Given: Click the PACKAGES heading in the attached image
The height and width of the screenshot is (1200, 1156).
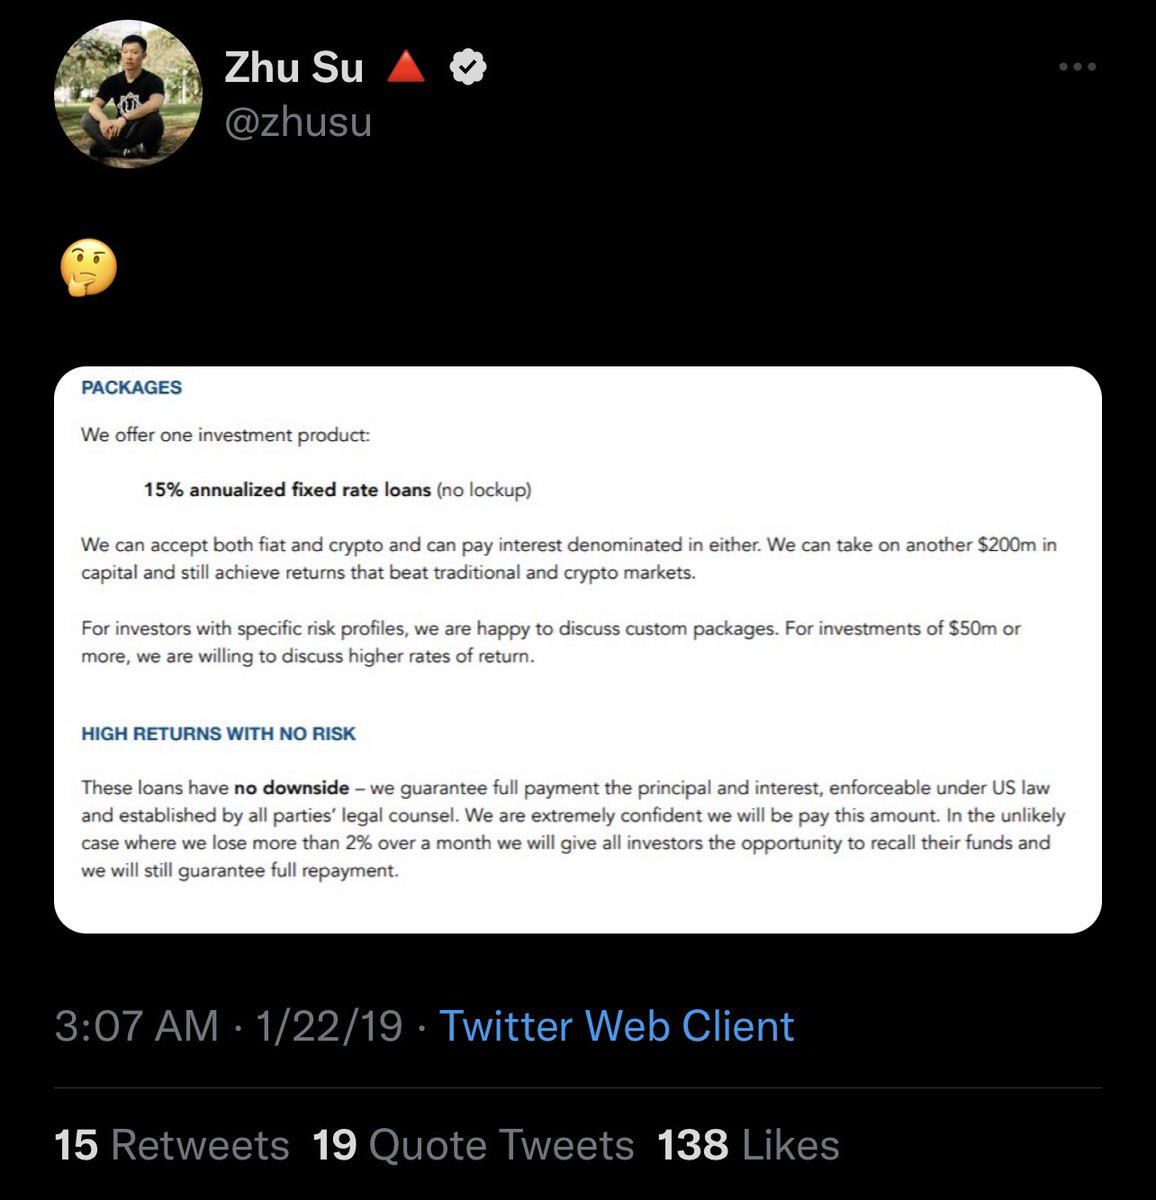Looking at the screenshot, I should click(x=132, y=388).
